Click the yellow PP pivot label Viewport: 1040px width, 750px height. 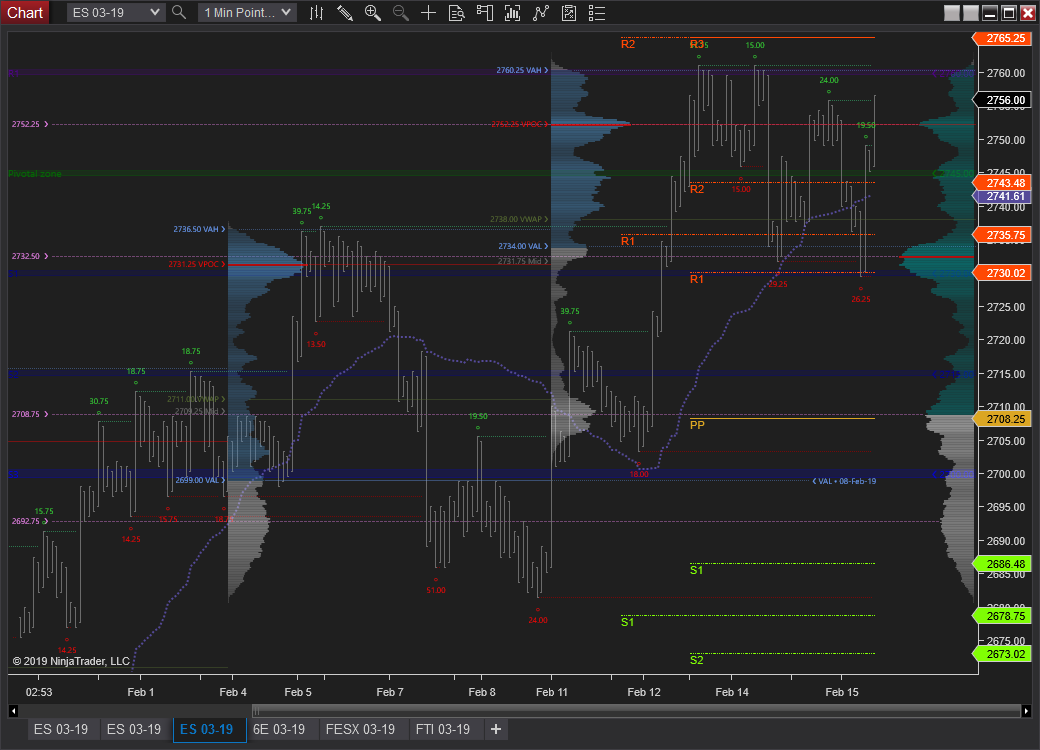[x=697, y=425]
